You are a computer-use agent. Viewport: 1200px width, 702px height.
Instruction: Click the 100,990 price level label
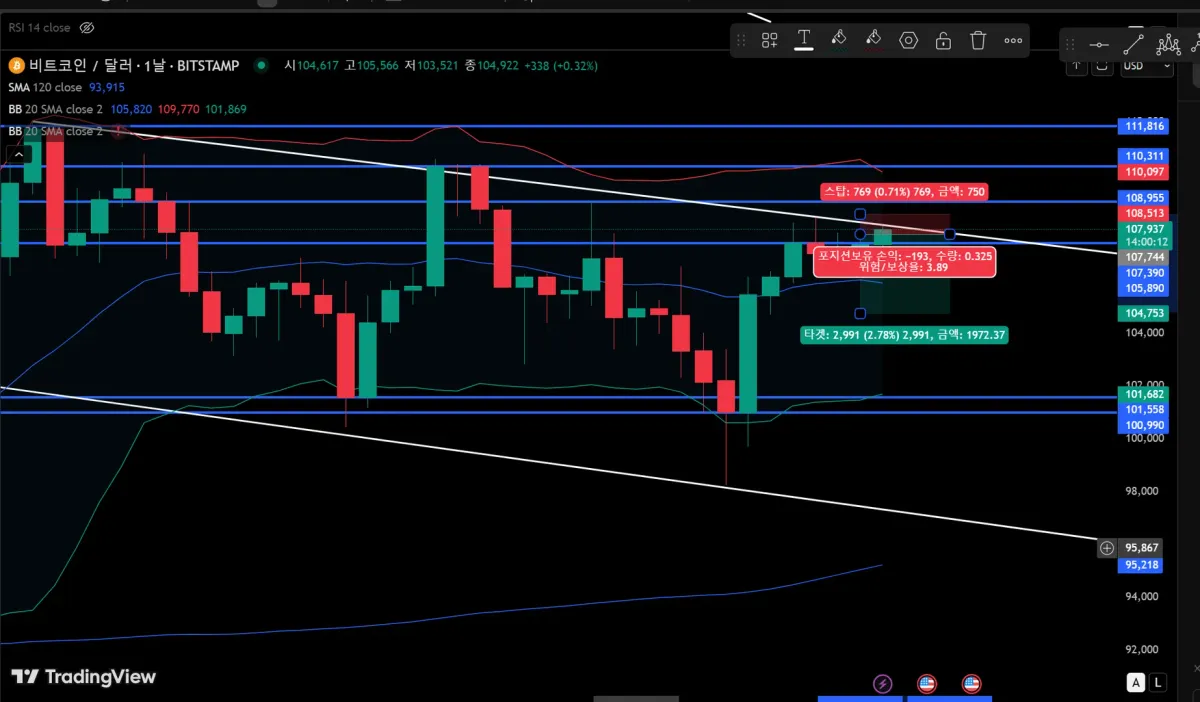click(x=1145, y=425)
